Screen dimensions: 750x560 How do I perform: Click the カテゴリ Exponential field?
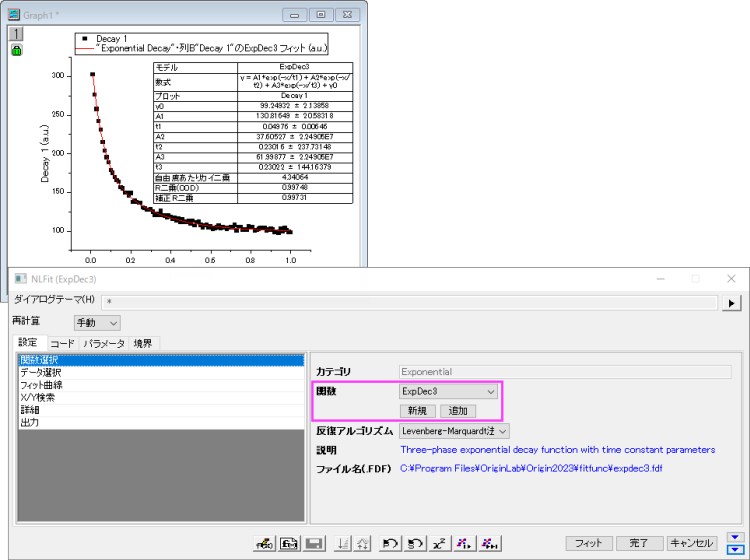tap(565, 372)
